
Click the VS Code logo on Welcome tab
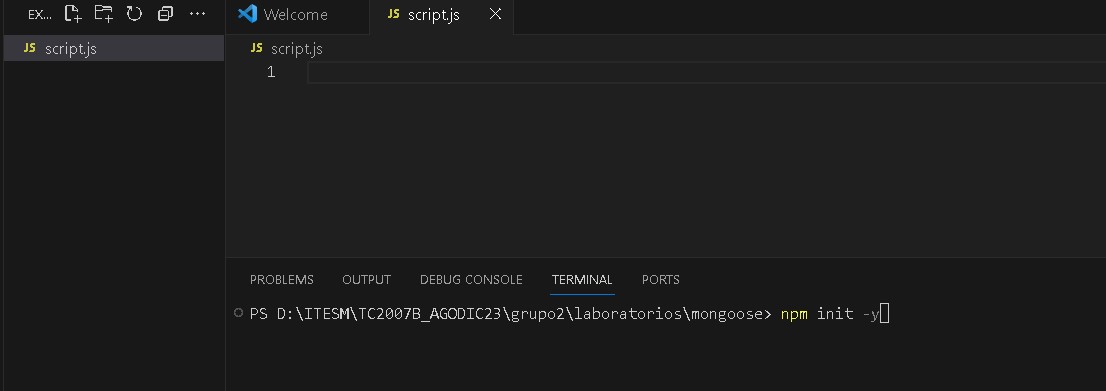[247, 14]
